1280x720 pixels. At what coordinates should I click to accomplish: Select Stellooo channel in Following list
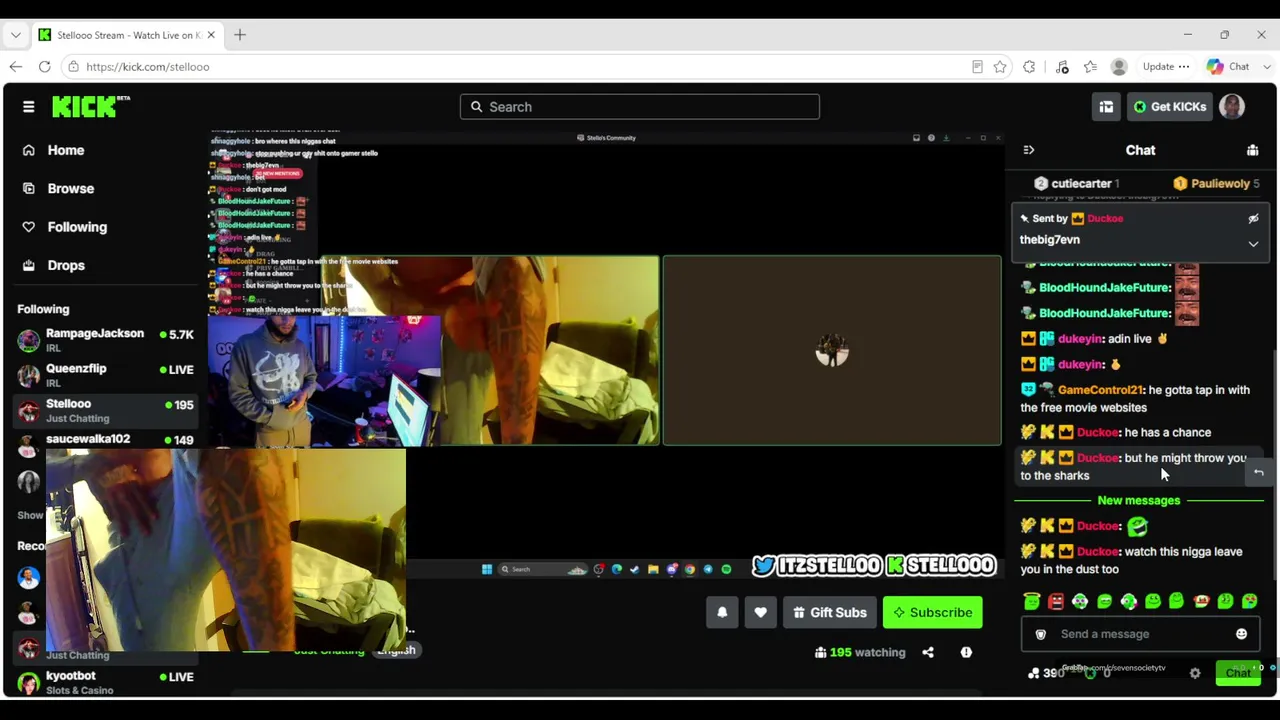click(105, 410)
